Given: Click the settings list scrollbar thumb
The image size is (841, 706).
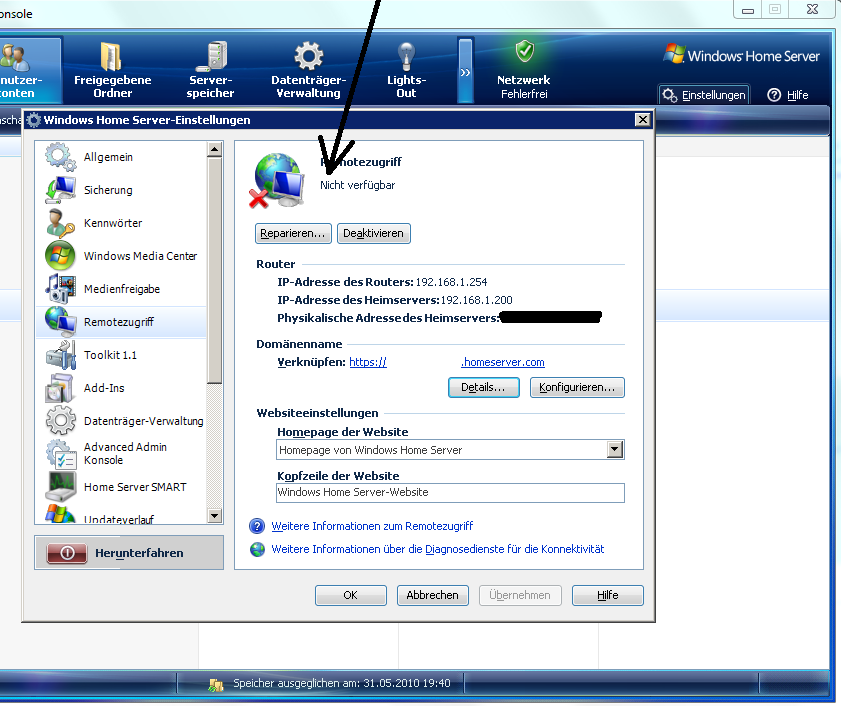Looking at the screenshot, I should tap(215, 271).
